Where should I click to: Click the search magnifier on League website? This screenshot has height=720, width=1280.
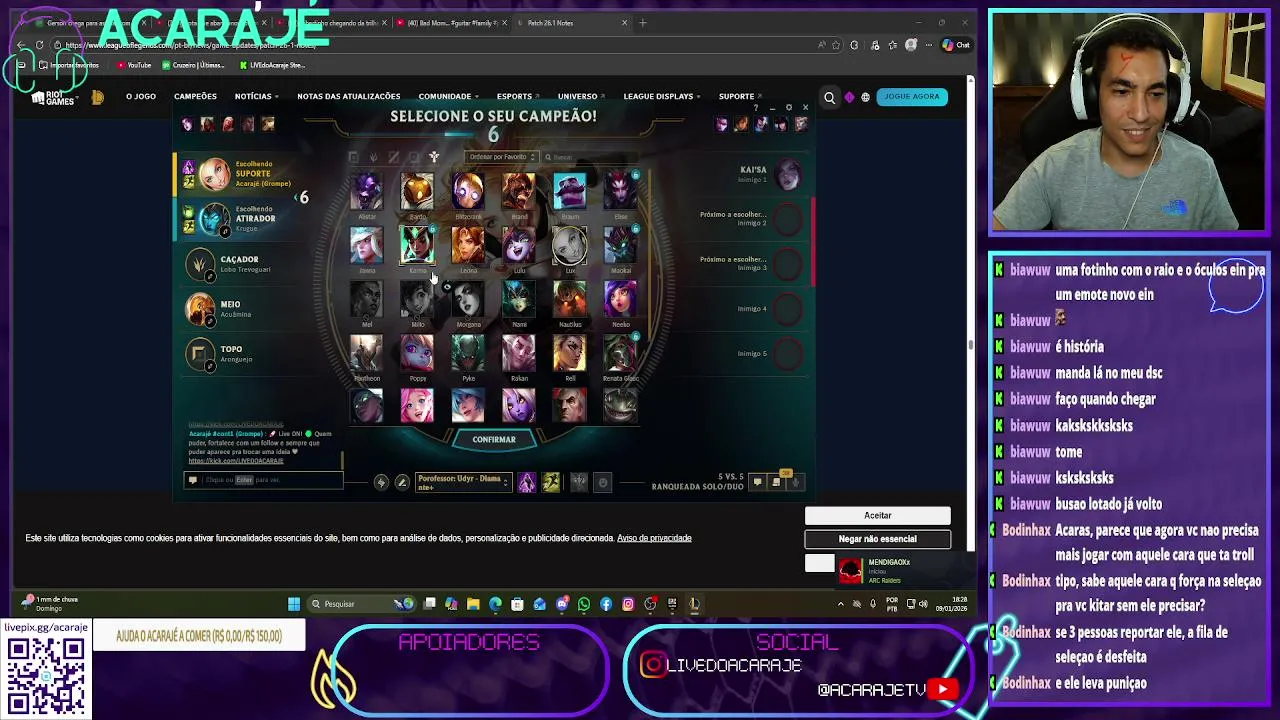829,97
